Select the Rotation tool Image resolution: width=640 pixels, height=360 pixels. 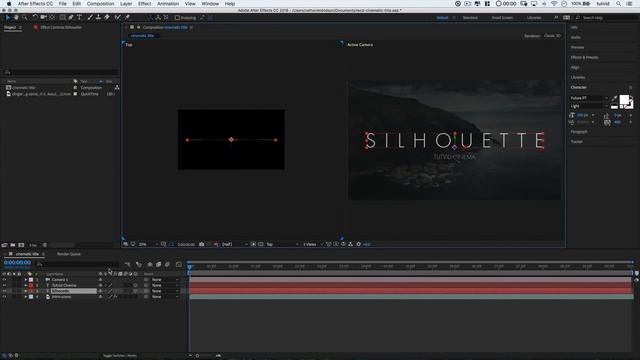(35, 18)
